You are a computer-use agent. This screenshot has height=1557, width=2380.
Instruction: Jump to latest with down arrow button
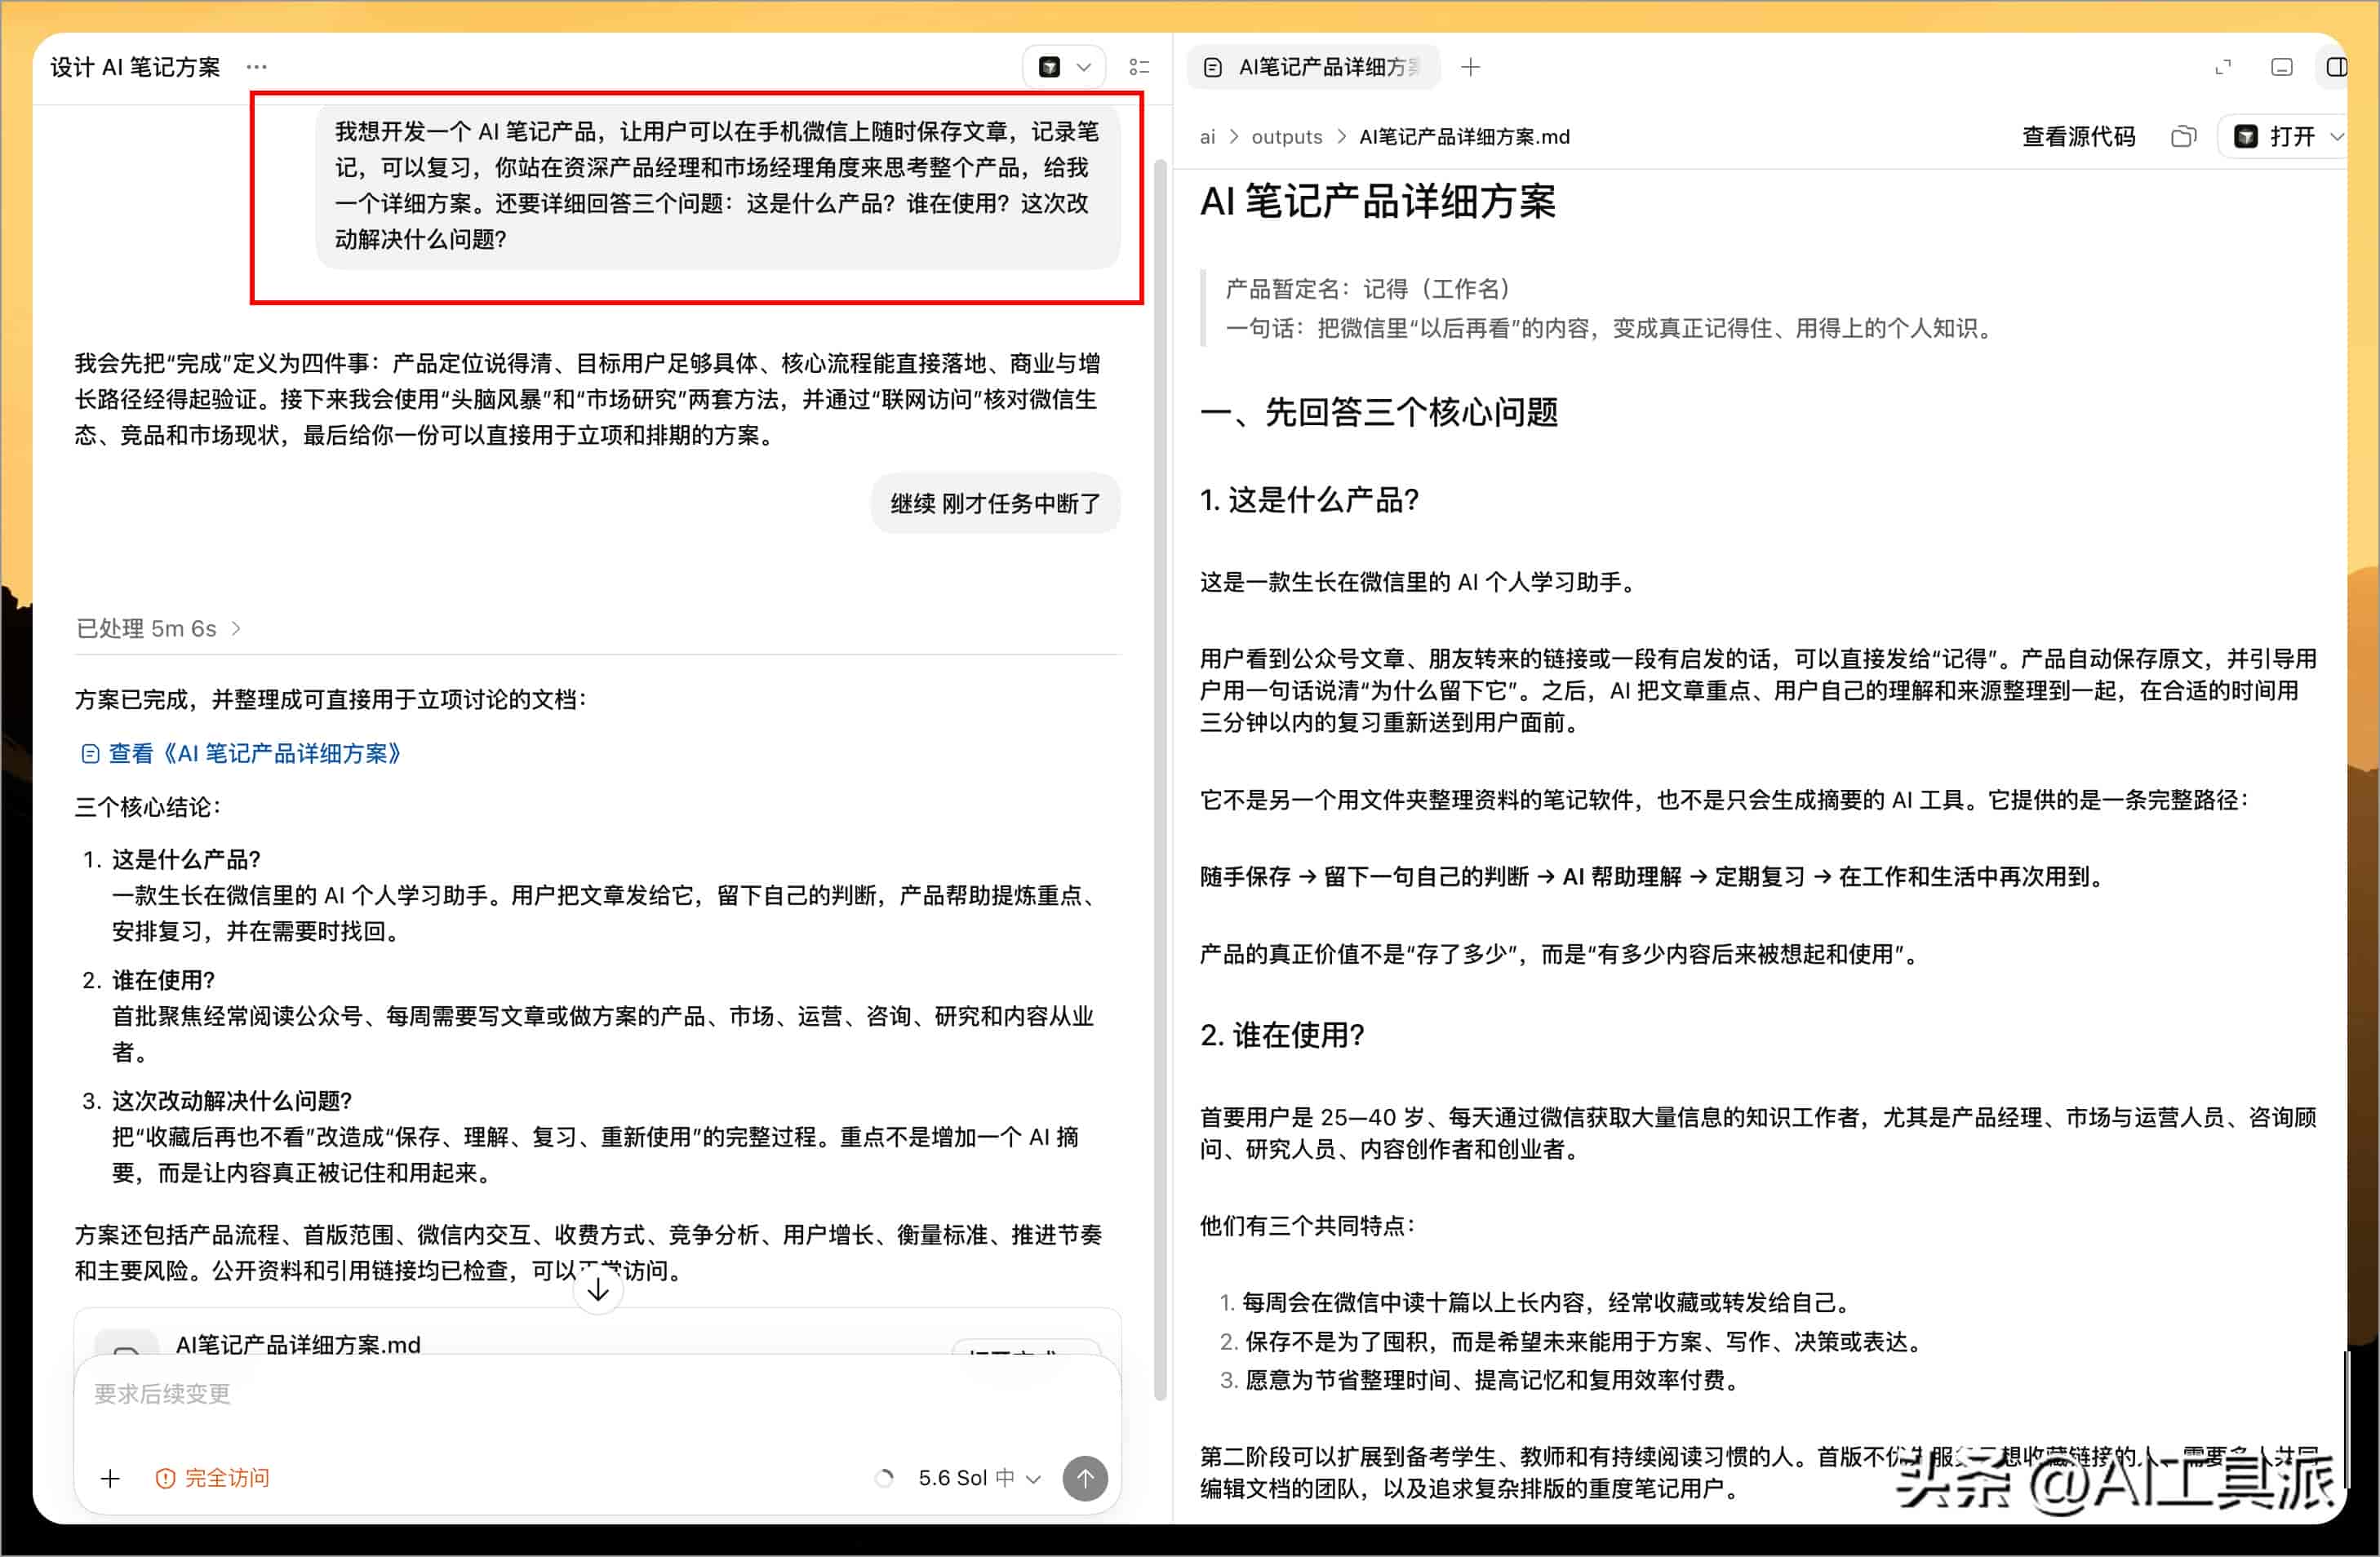pyautogui.click(x=598, y=1289)
